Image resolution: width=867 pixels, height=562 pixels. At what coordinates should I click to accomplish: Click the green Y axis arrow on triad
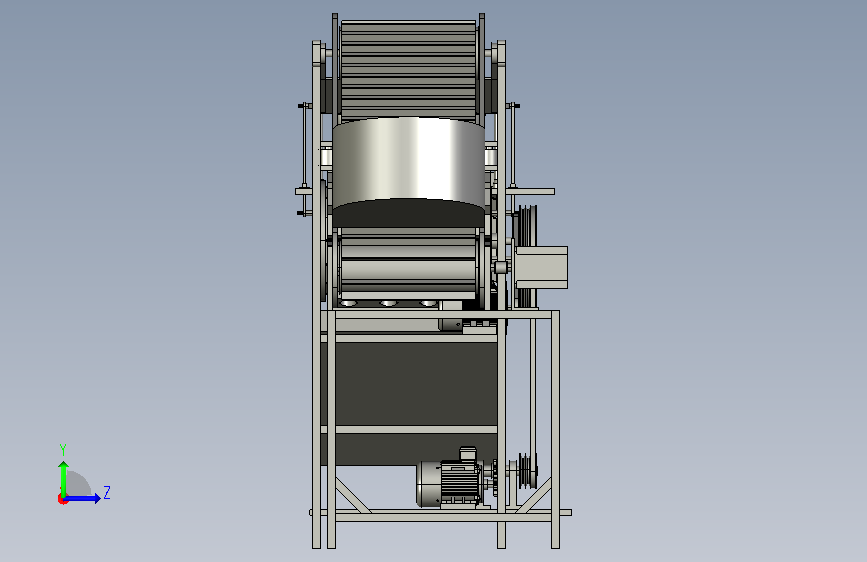point(64,478)
